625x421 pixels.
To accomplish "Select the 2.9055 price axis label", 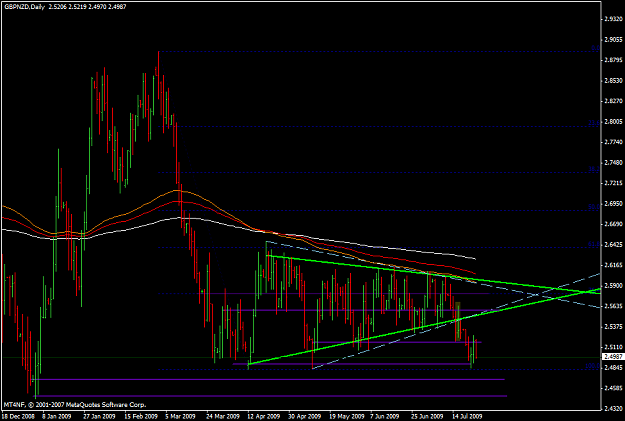I will pos(613,39).
